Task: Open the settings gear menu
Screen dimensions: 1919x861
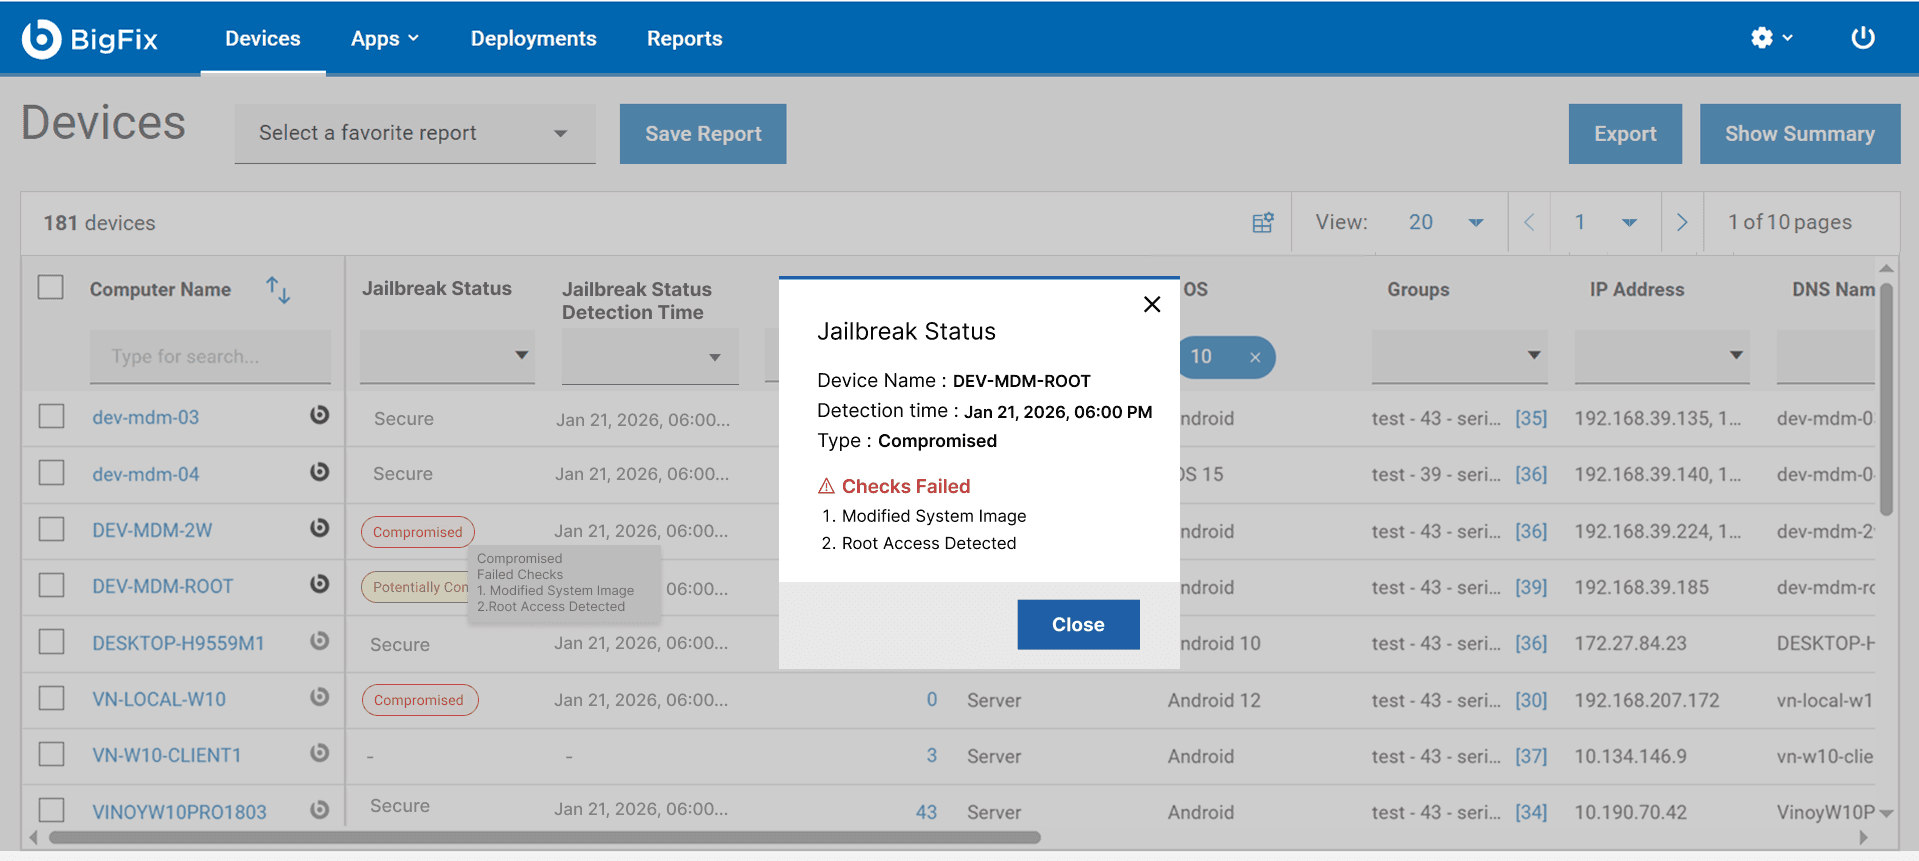Action: (x=1771, y=38)
